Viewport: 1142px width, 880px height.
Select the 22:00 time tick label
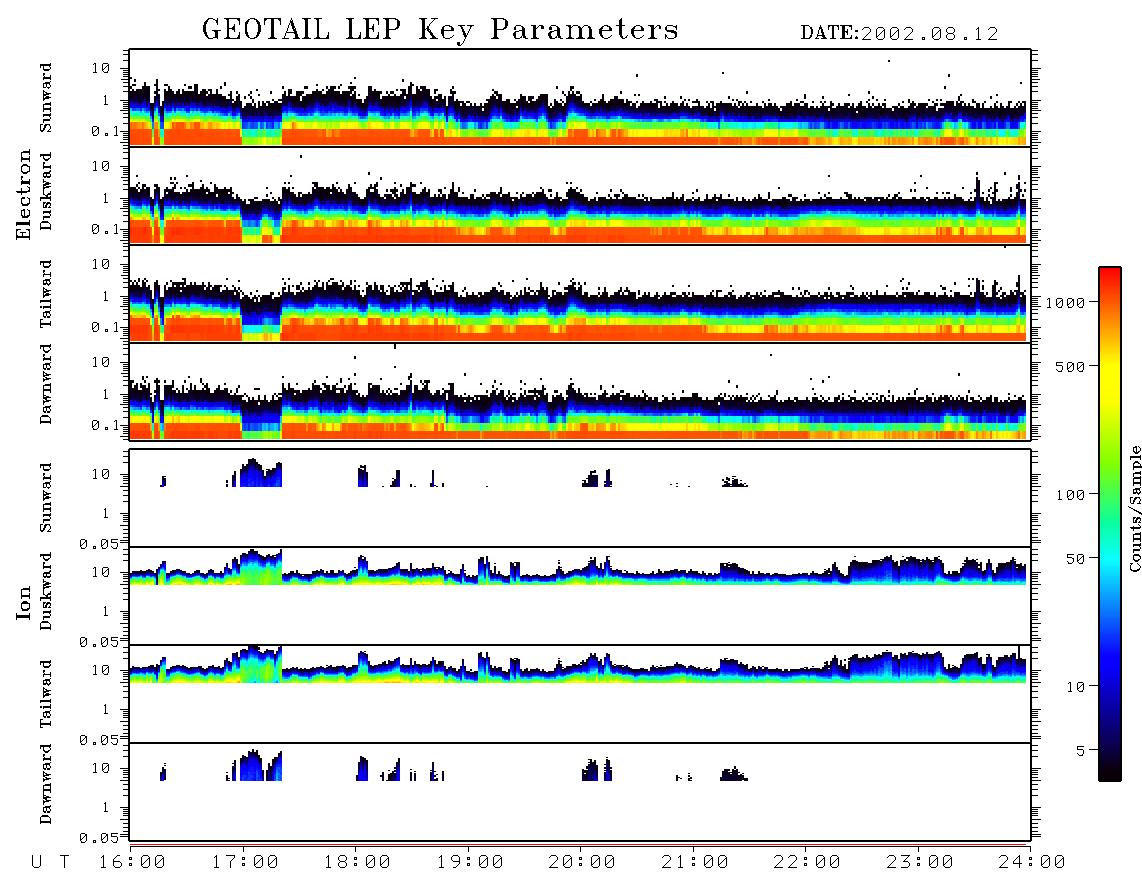tap(808, 863)
